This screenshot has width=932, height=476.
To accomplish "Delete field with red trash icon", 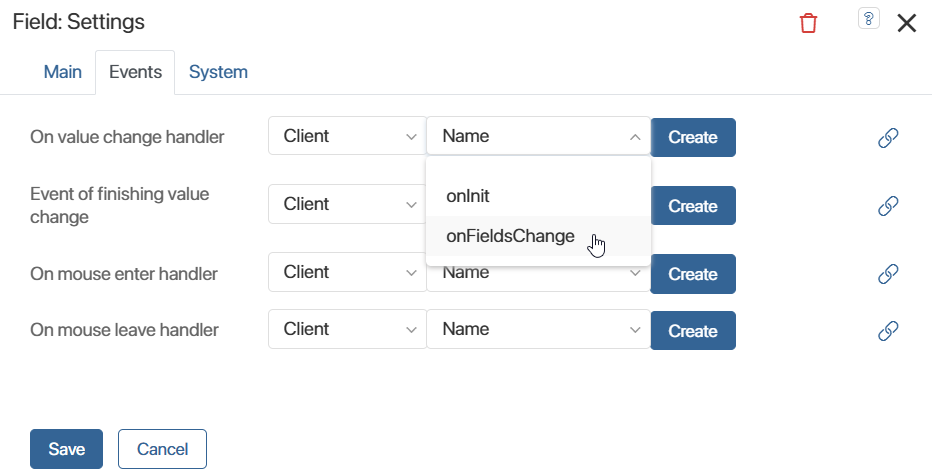I will pos(808,23).
